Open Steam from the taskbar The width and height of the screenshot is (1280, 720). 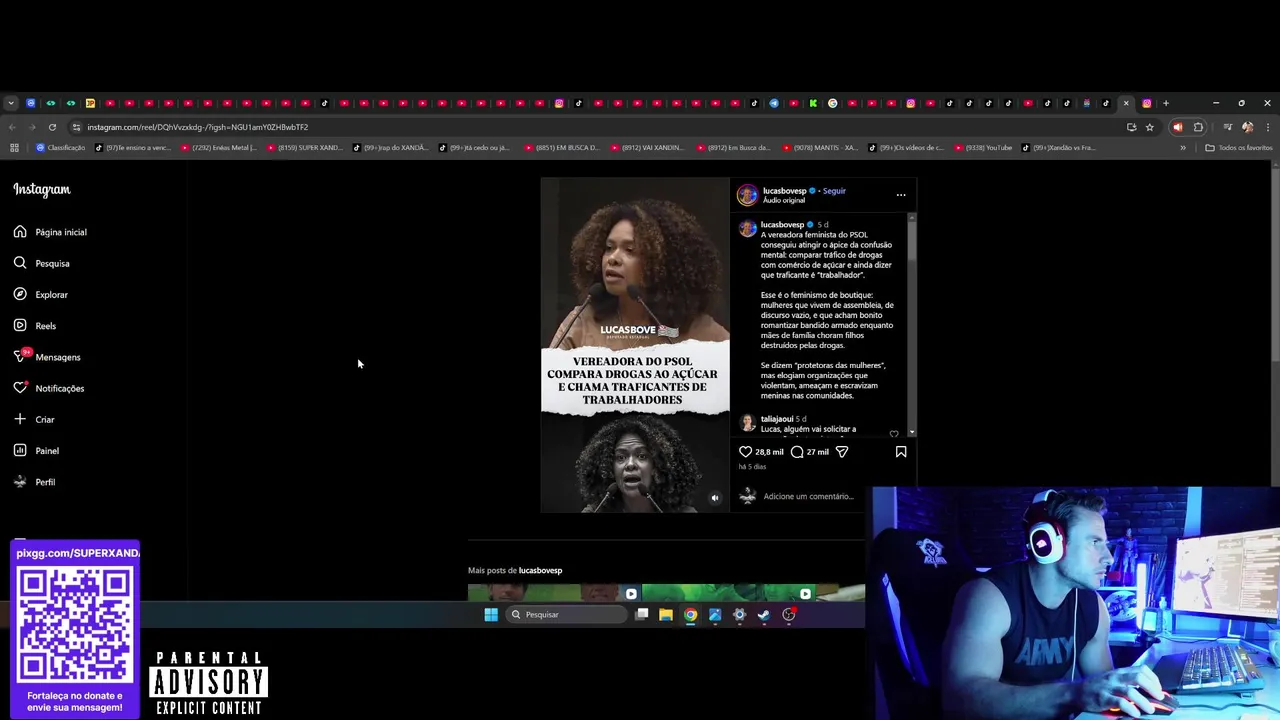[764, 615]
